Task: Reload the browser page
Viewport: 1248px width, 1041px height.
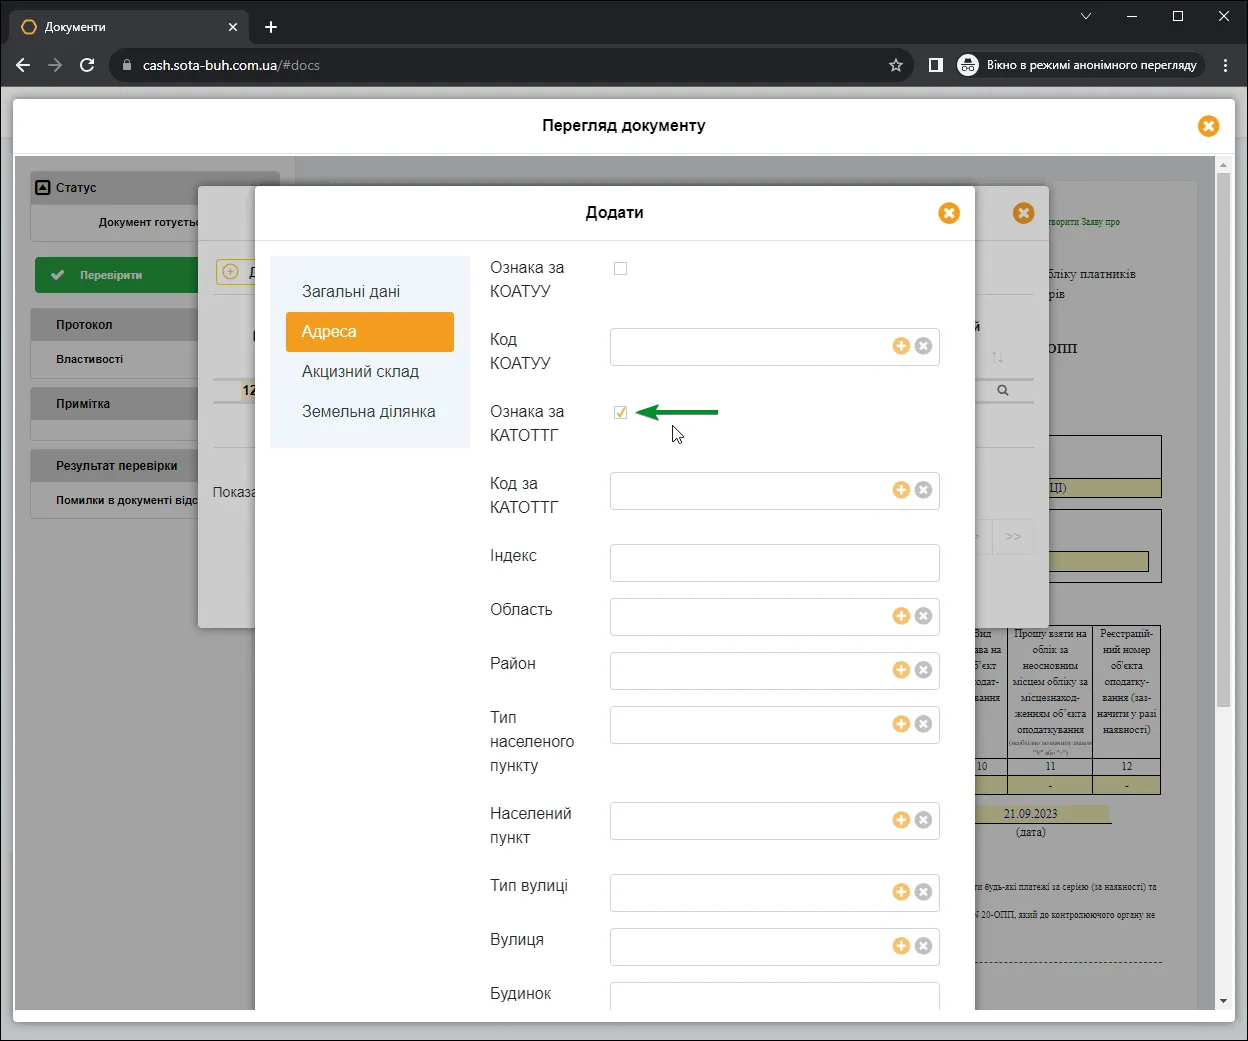Action: click(87, 65)
